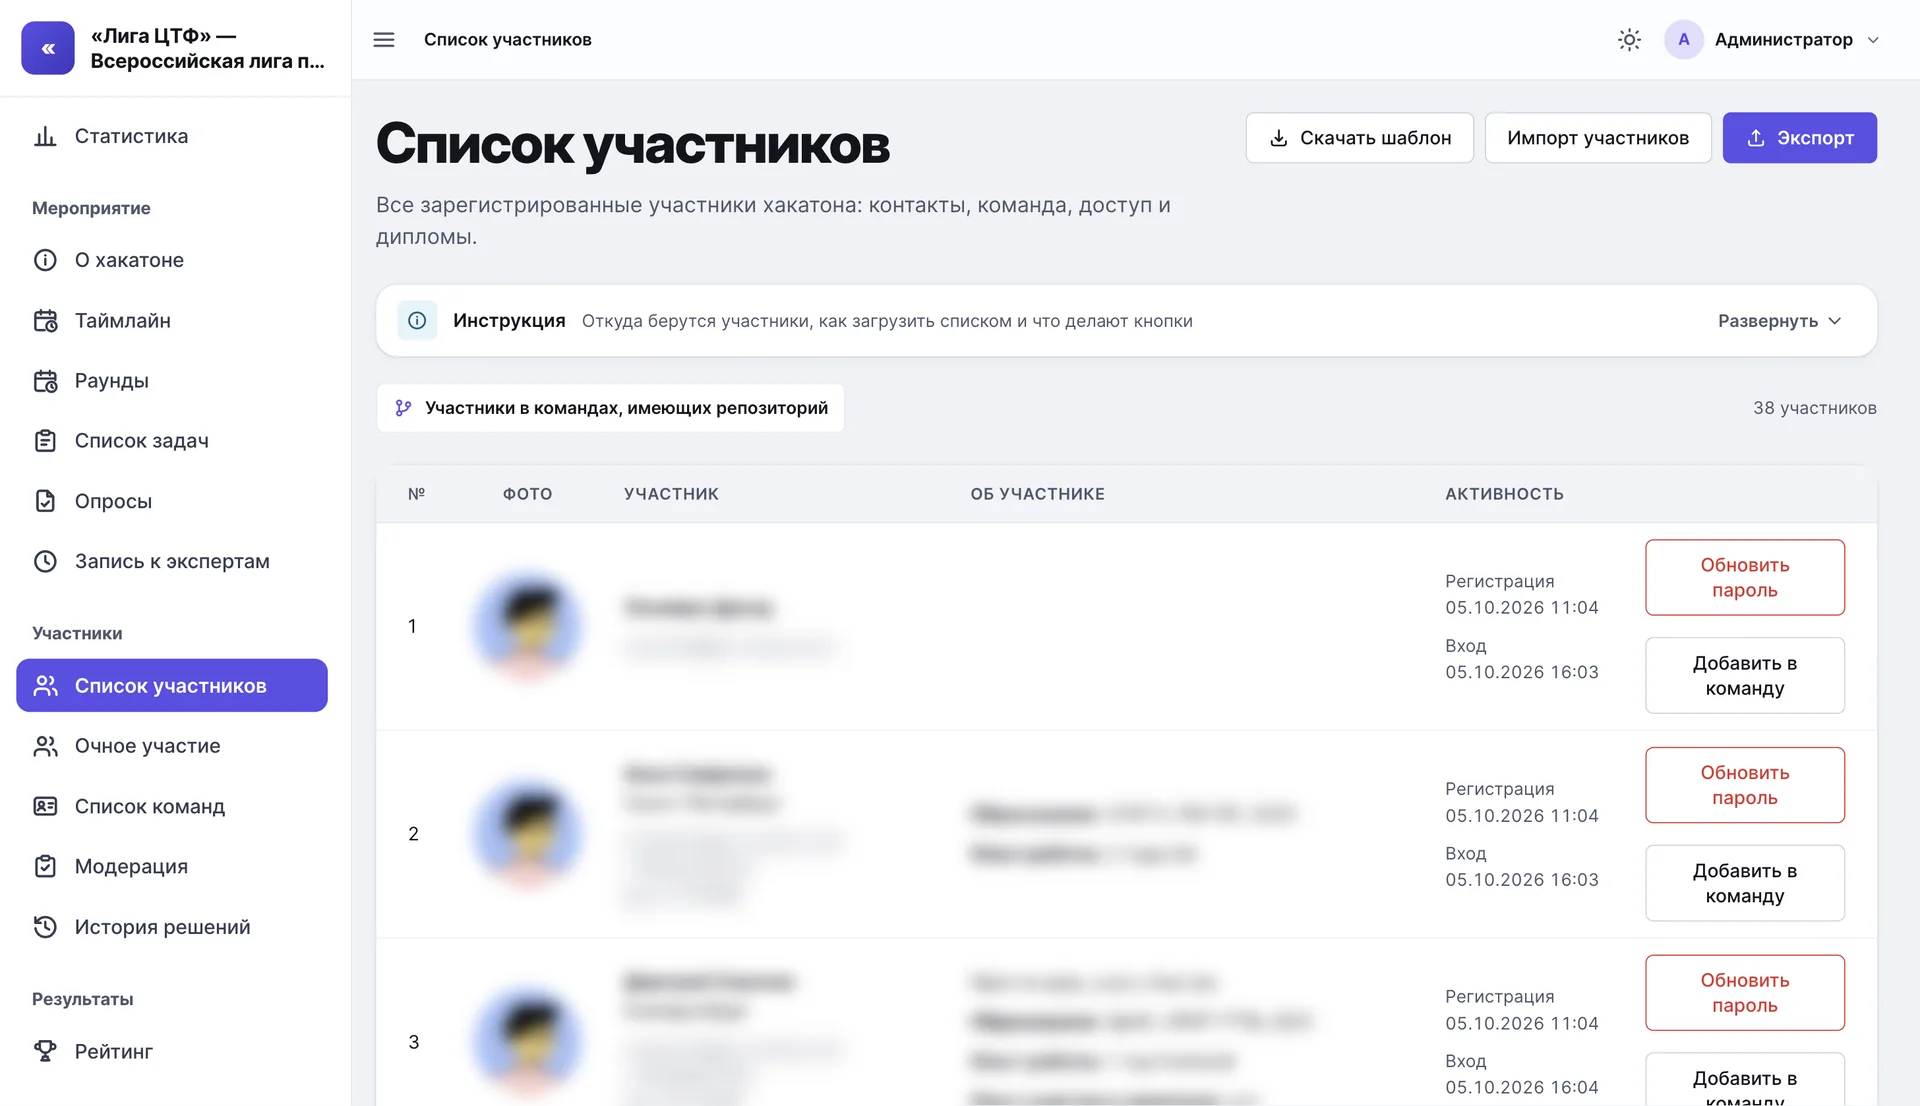Open the Модерация page
Screen dimensions: 1920x1106
(x=172, y=867)
